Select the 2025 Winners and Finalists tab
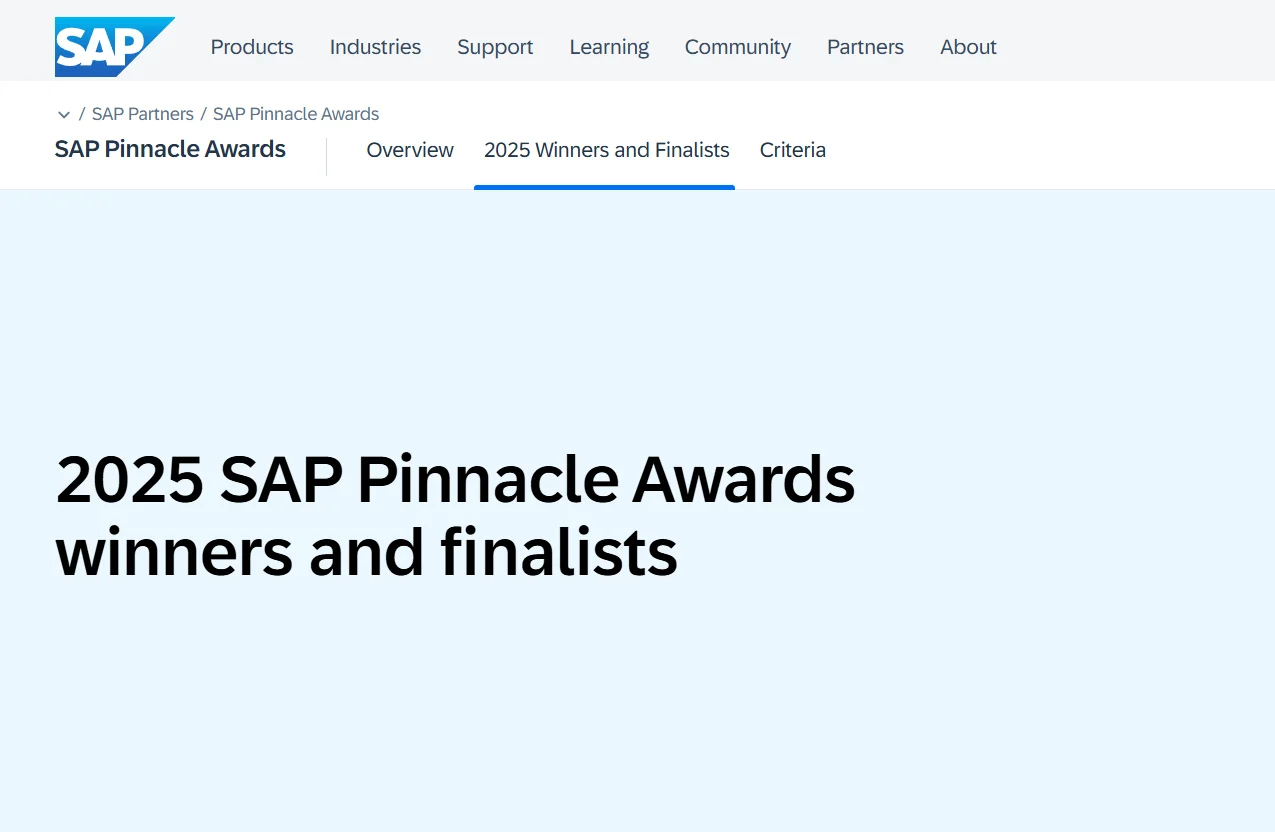 (x=606, y=150)
